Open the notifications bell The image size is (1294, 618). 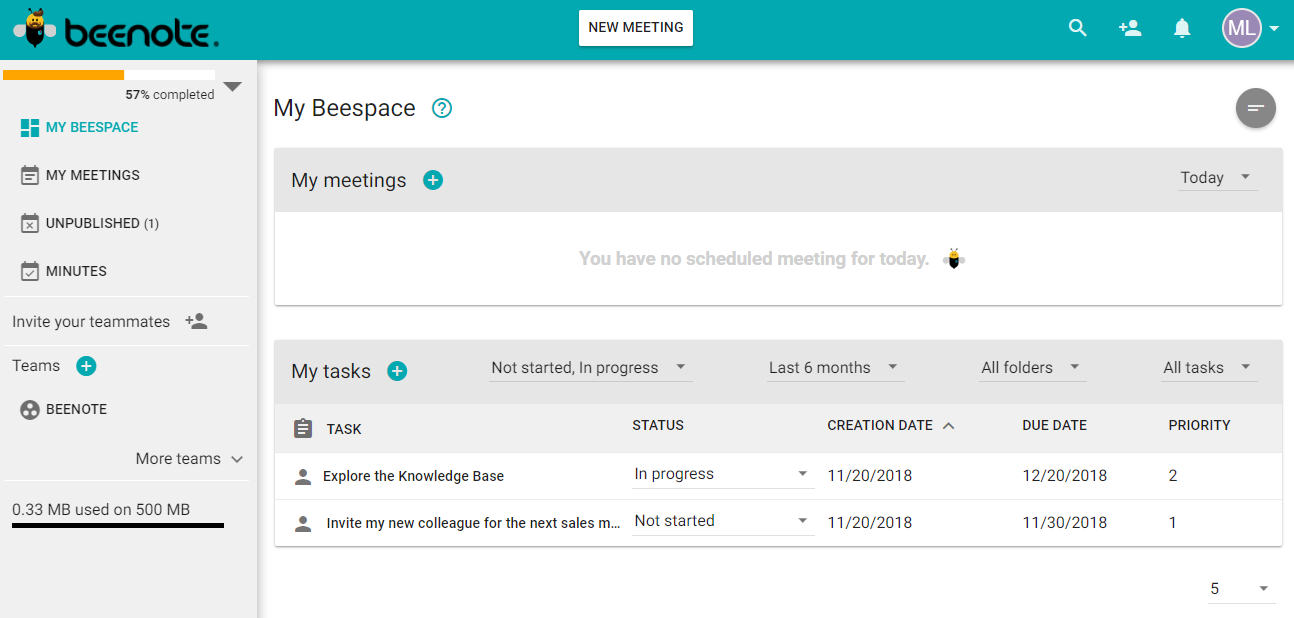(1182, 28)
